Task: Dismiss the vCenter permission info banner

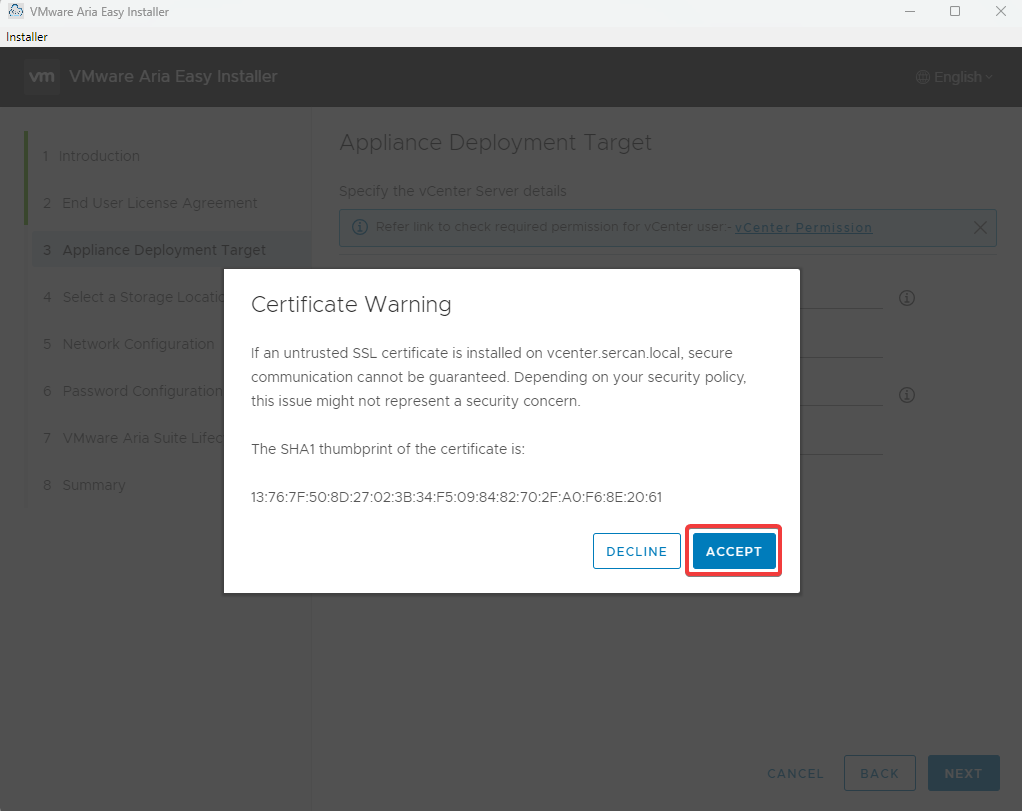Action: [980, 228]
